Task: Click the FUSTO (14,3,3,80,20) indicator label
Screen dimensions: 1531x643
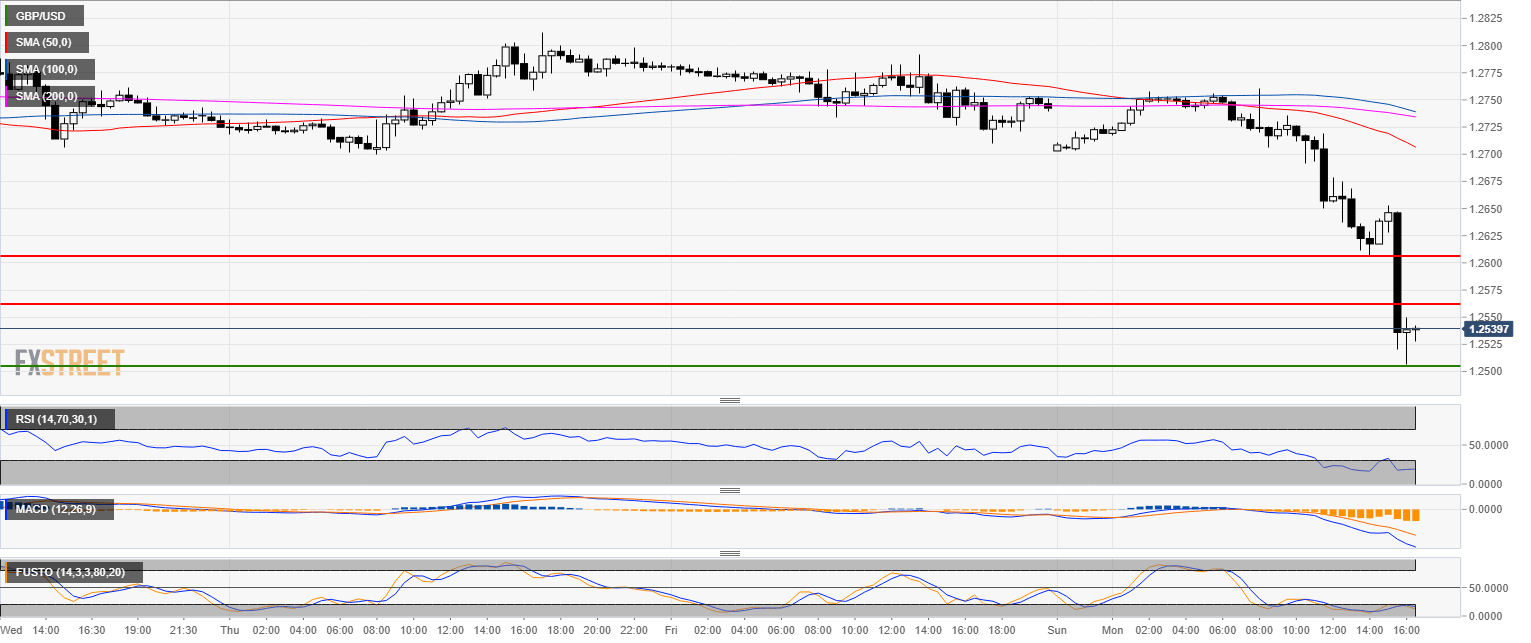Action: [72, 573]
